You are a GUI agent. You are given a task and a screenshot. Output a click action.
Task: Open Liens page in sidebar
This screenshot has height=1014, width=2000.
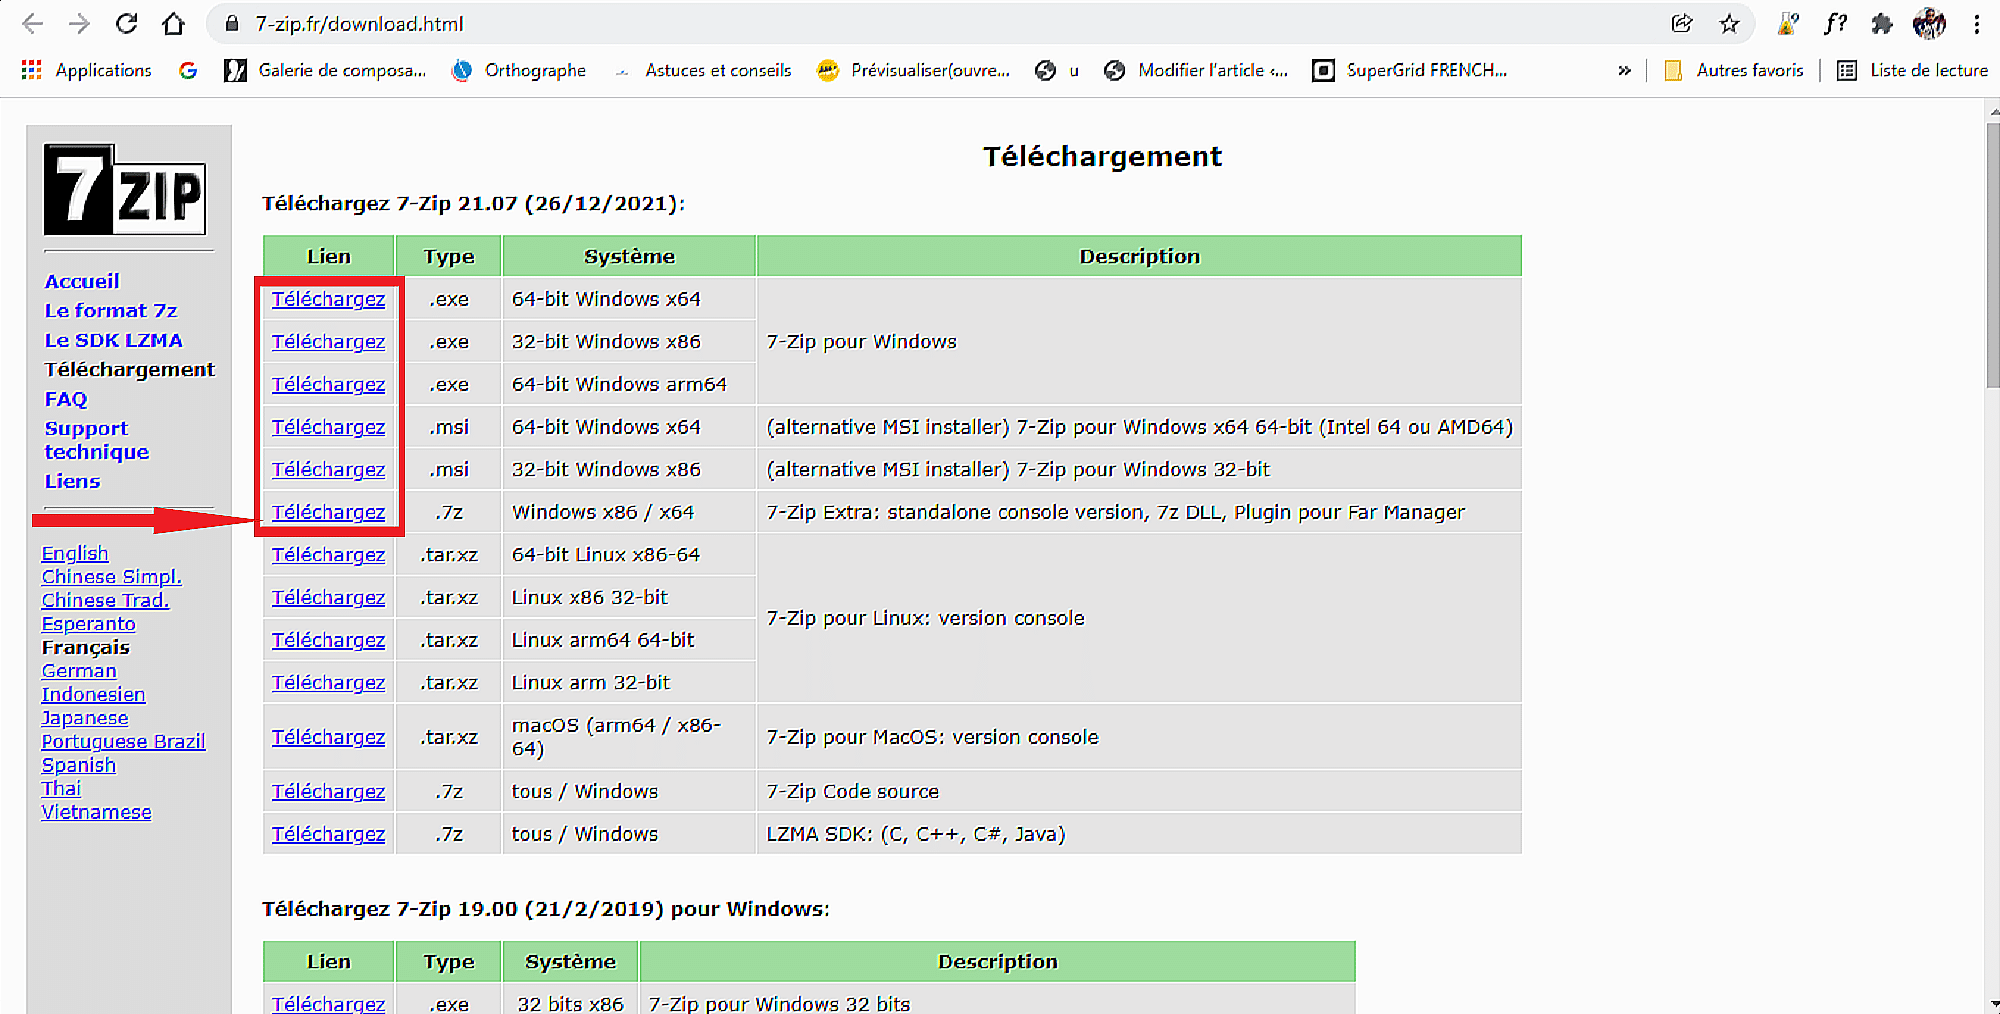(x=72, y=481)
